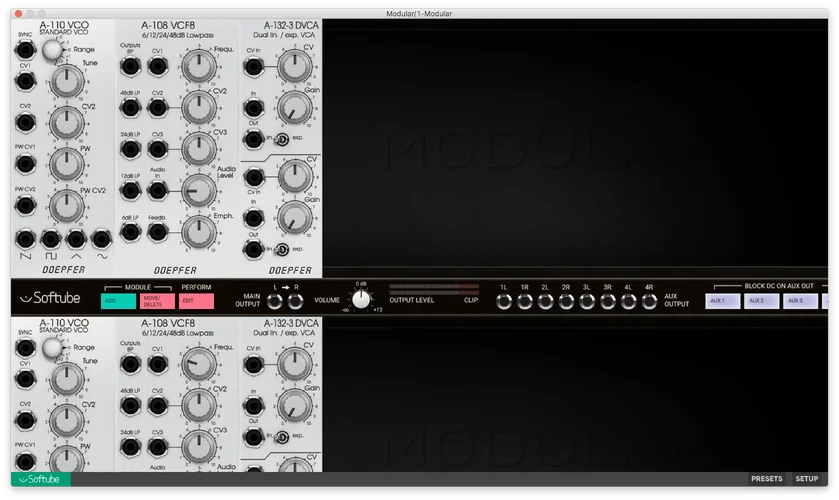Viewport: 839px width, 500px height.
Task: Click first channel Out jack on upper rack DVCA
Action: (254, 139)
